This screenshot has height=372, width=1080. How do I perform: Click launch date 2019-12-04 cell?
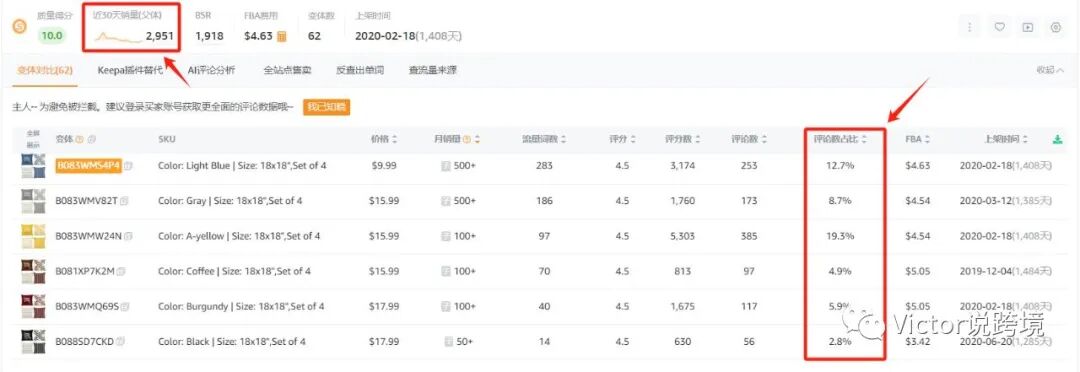tap(1006, 271)
